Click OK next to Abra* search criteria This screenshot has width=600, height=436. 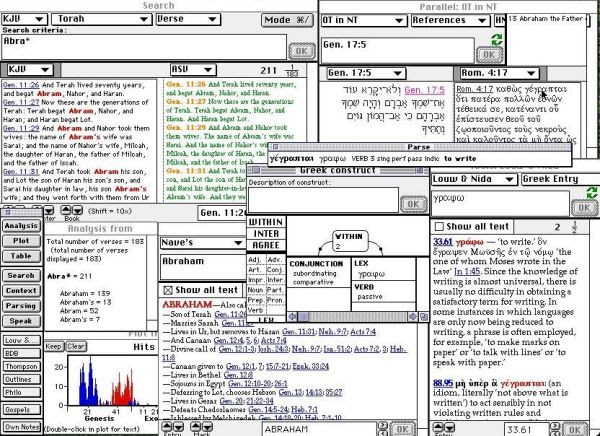point(302,51)
